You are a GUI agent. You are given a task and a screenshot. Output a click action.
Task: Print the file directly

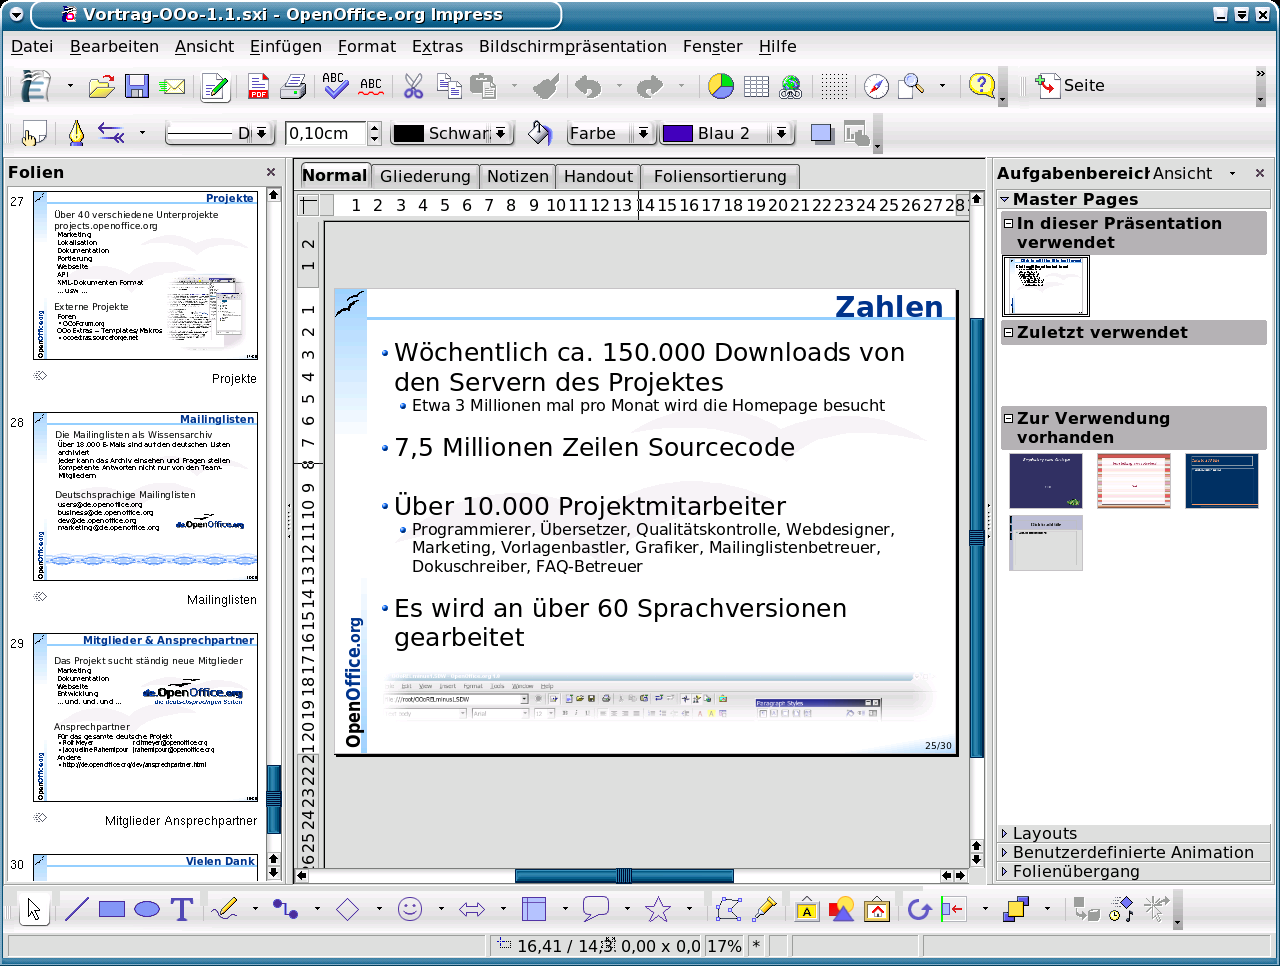[x=293, y=87]
